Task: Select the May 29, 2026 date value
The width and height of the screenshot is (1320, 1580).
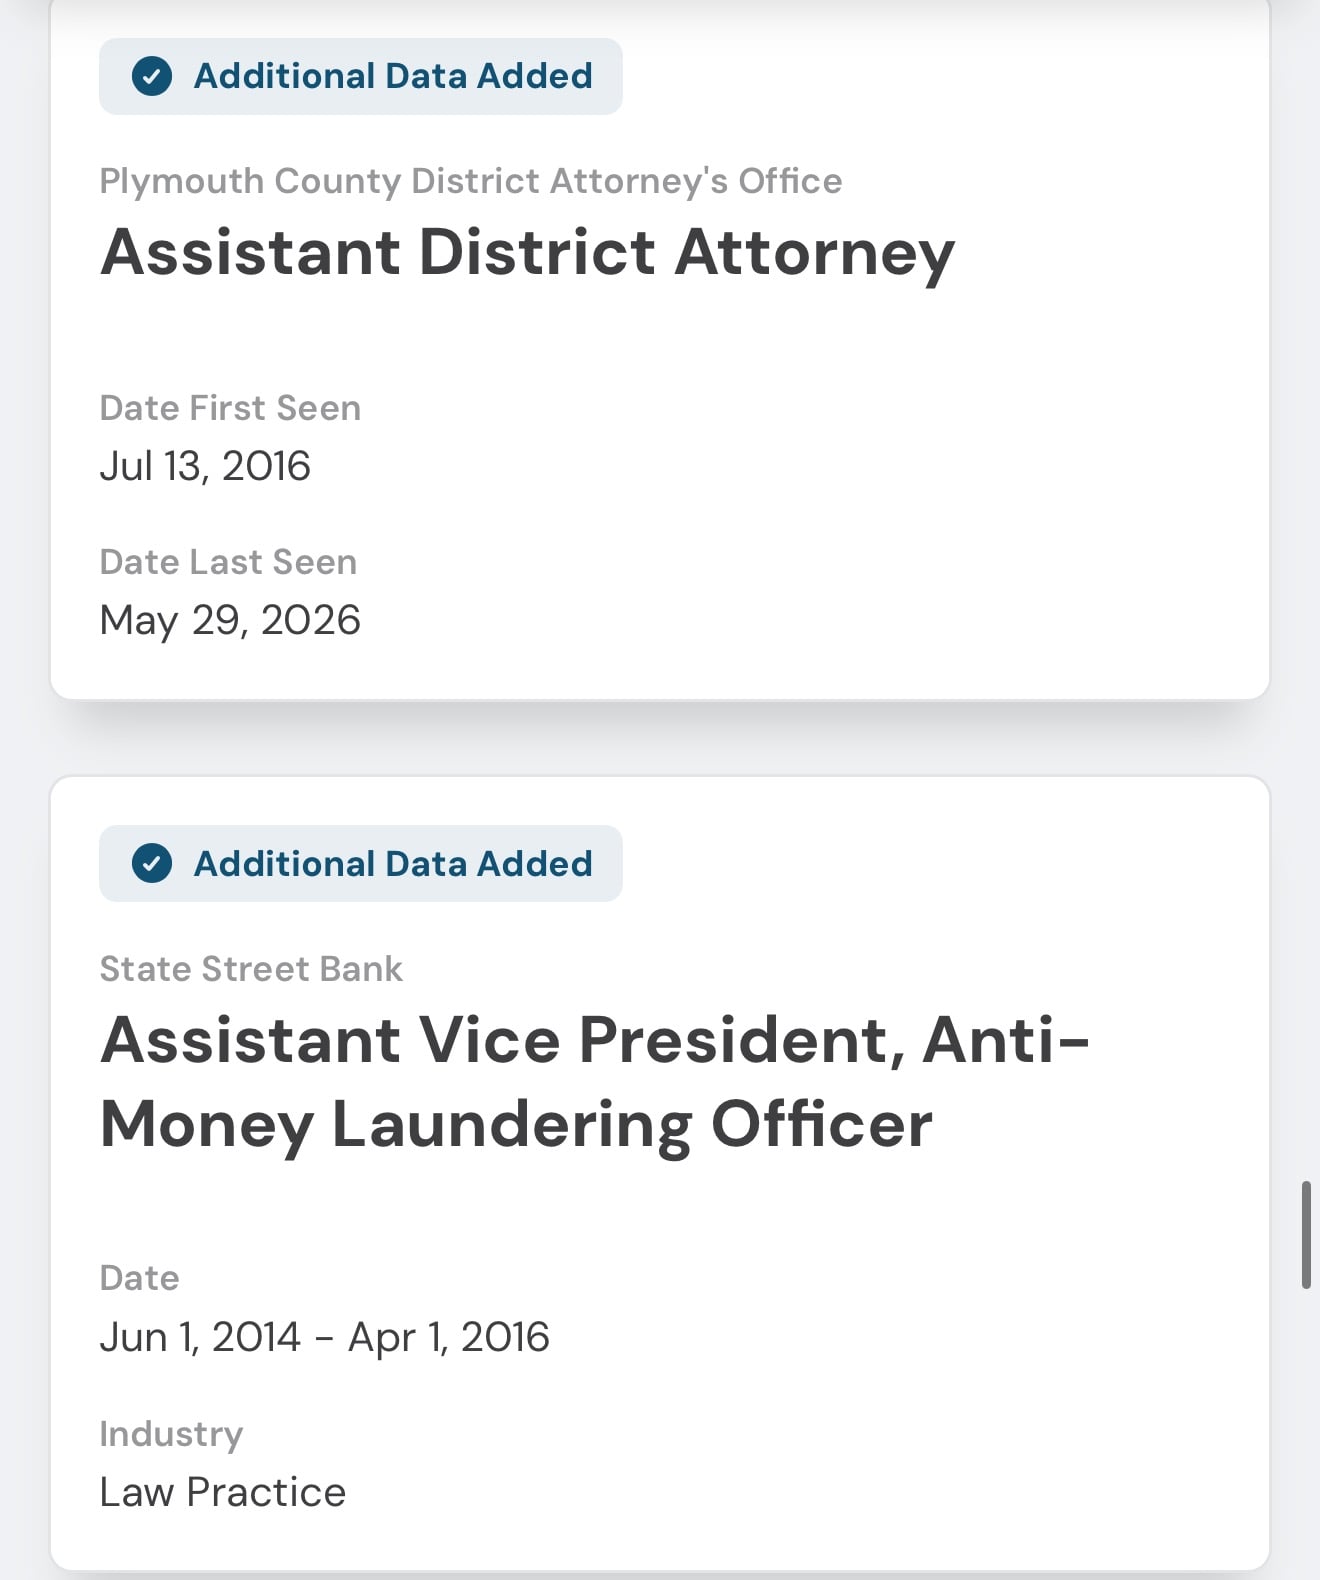Action: [x=230, y=620]
